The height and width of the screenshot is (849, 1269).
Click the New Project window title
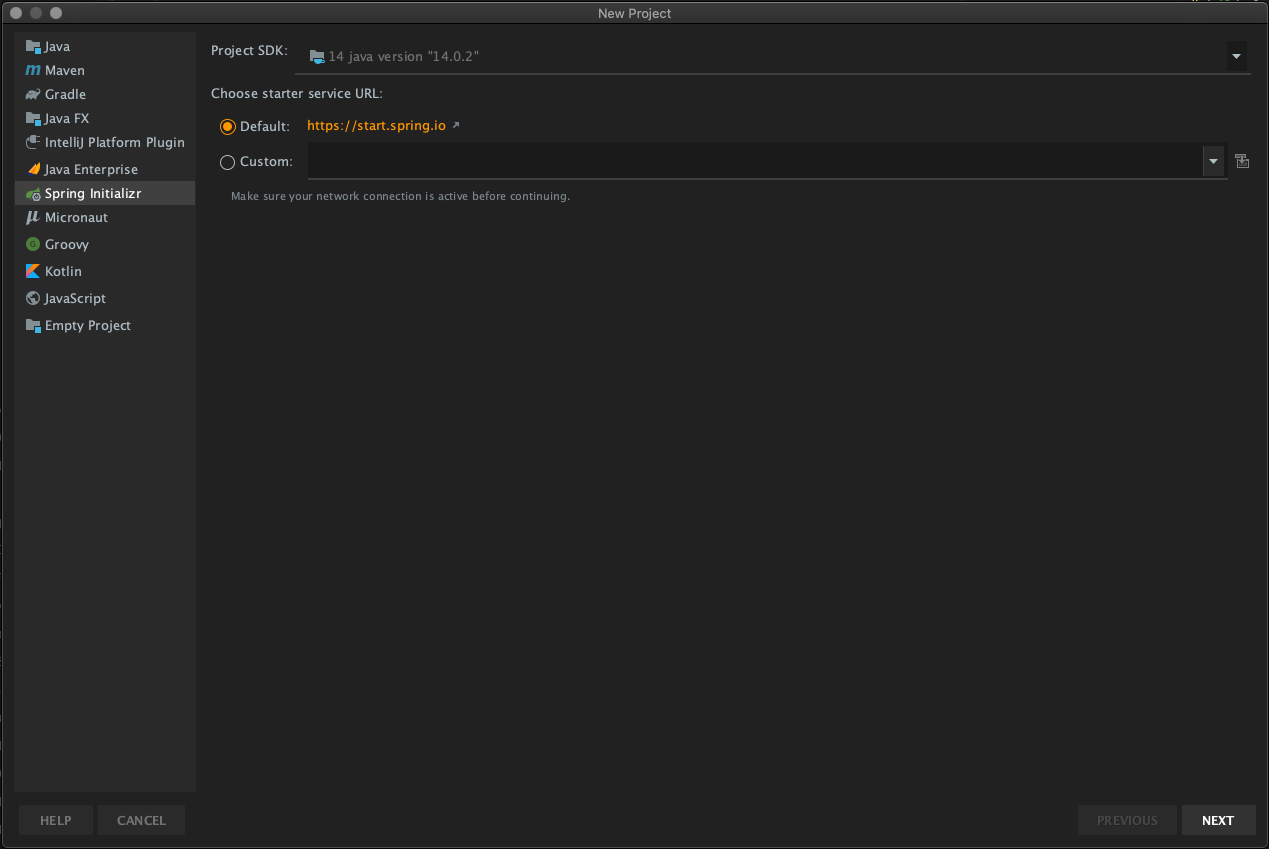[x=634, y=13]
